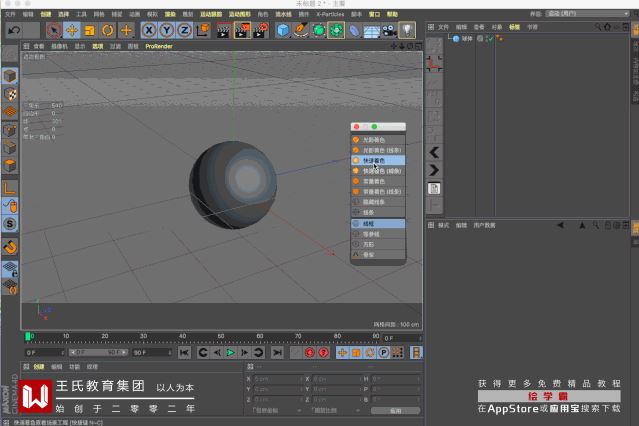639x426 pixels.
Task: Open the 选择 main menu
Action: [x=64, y=14]
